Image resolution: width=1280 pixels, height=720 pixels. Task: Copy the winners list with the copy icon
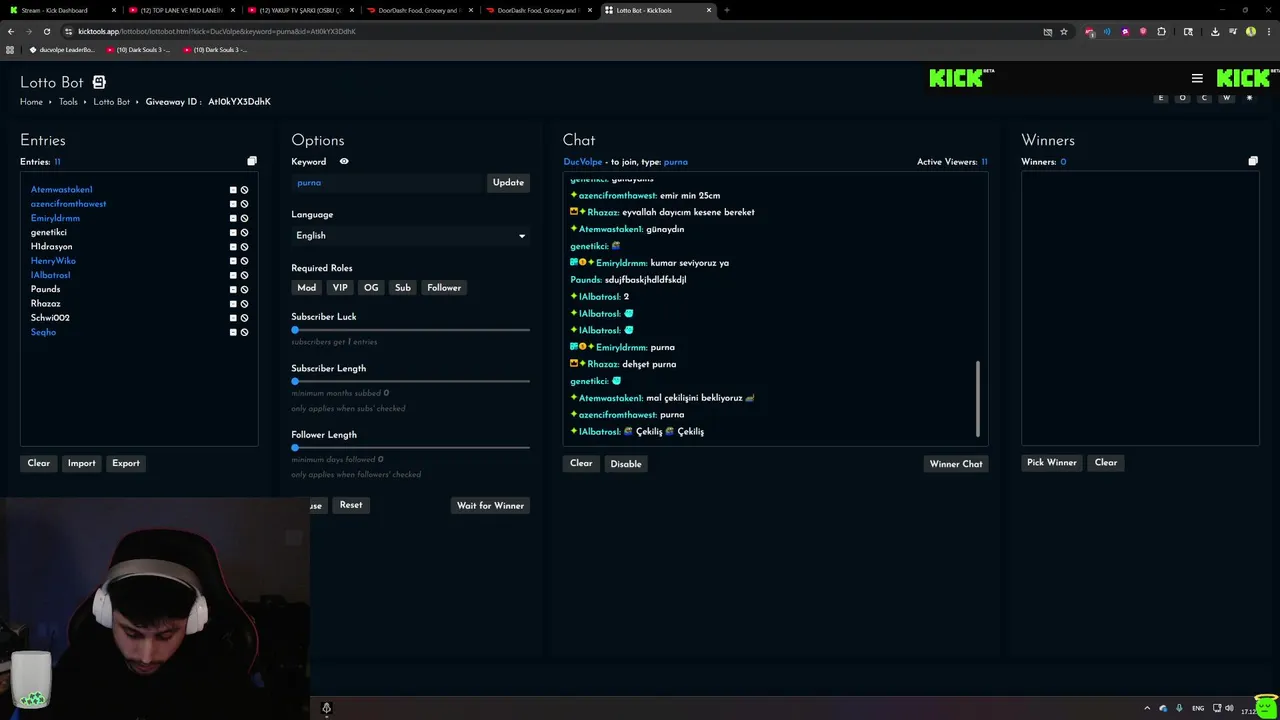1253,161
